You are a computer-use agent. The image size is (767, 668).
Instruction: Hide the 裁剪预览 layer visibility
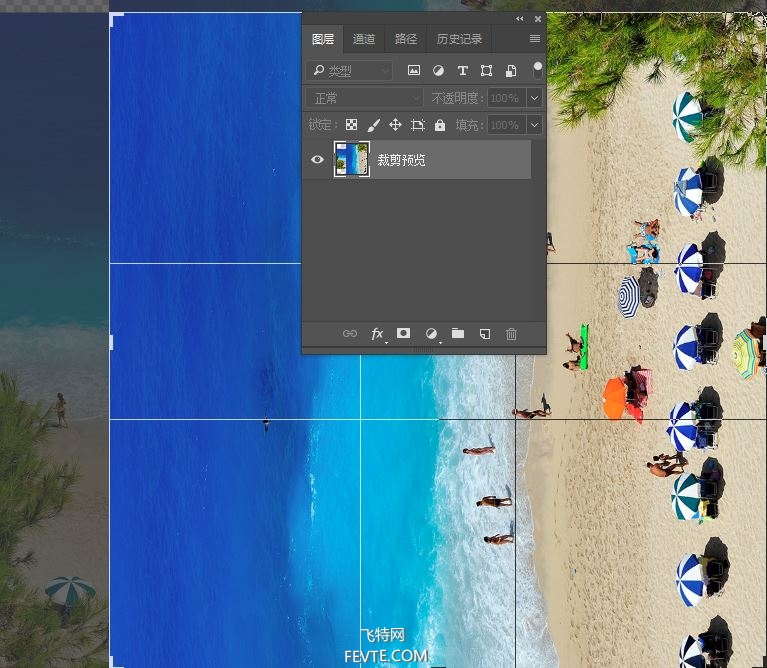(x=317, y=159)
